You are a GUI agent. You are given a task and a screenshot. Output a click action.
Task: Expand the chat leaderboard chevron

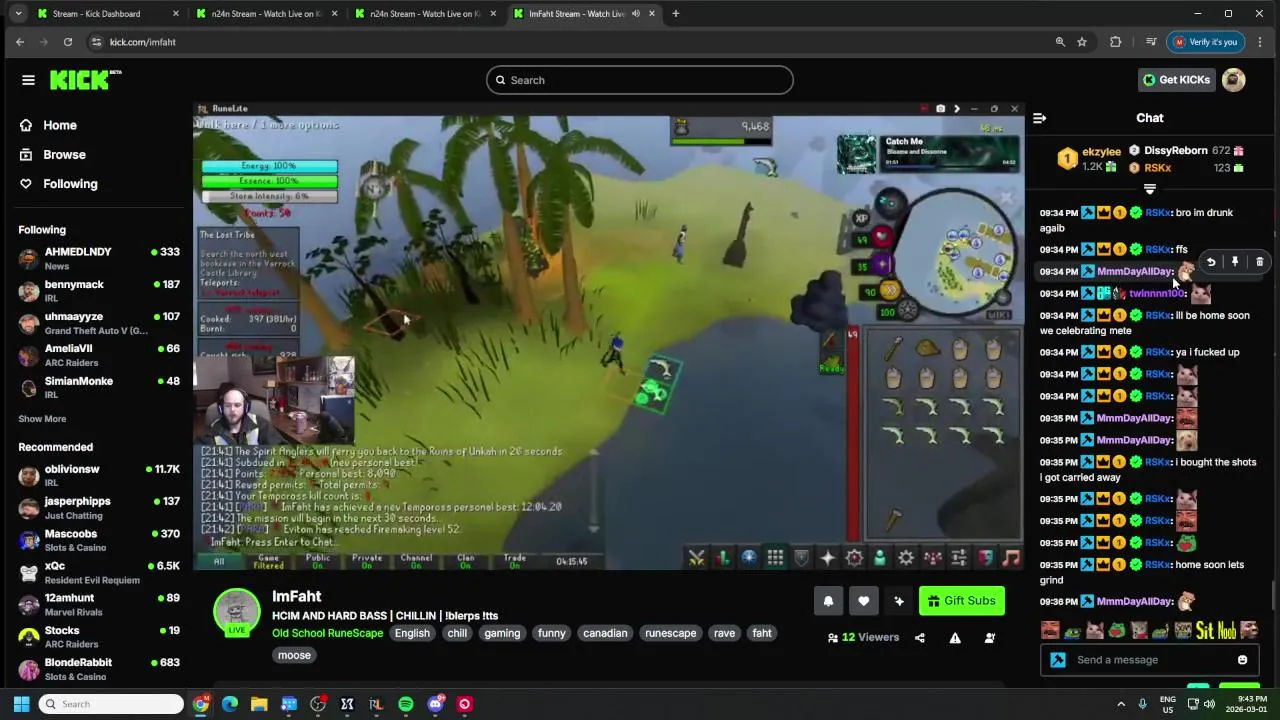[1150, 189]
